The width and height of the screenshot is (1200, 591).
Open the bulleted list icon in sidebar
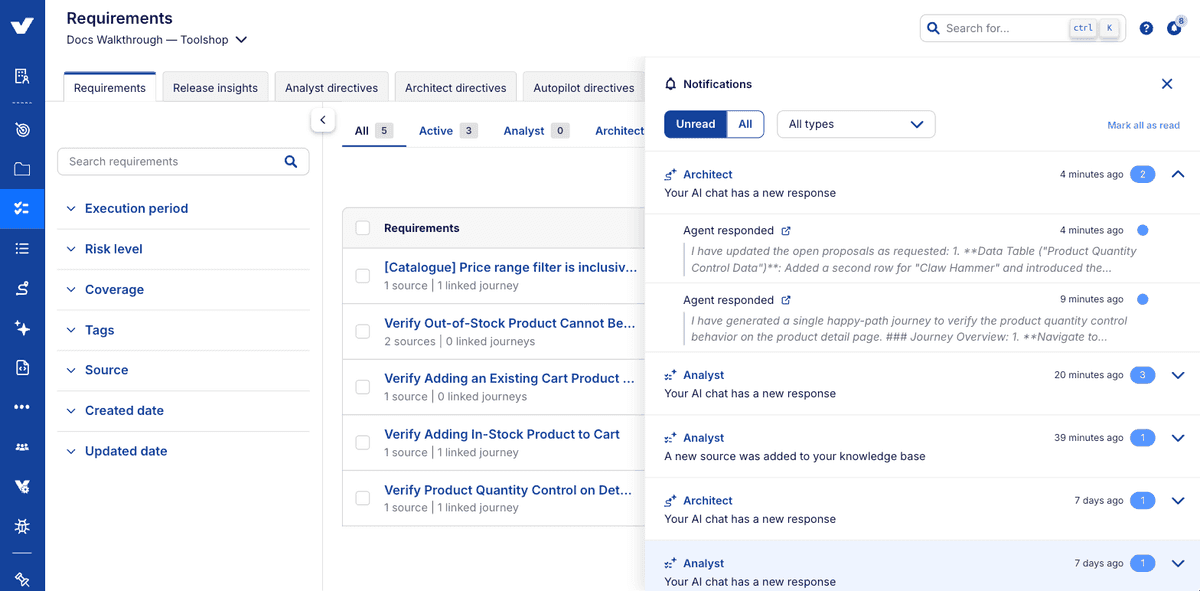pyautogui.click(x=22, y=248)
